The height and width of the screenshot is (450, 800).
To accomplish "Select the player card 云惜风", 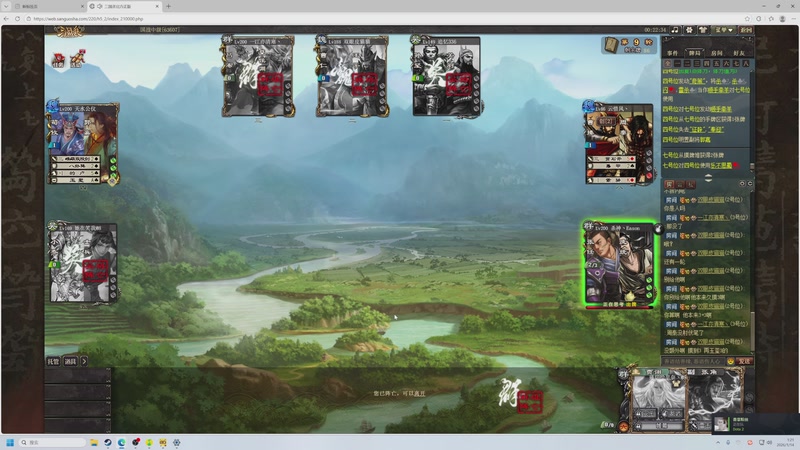I will [619, 144].
